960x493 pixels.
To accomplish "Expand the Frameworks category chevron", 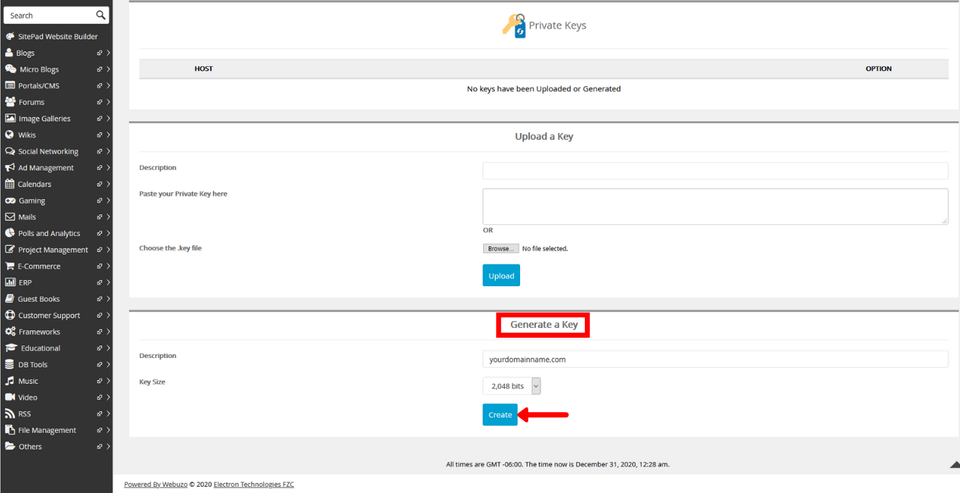I will (108, 332).
